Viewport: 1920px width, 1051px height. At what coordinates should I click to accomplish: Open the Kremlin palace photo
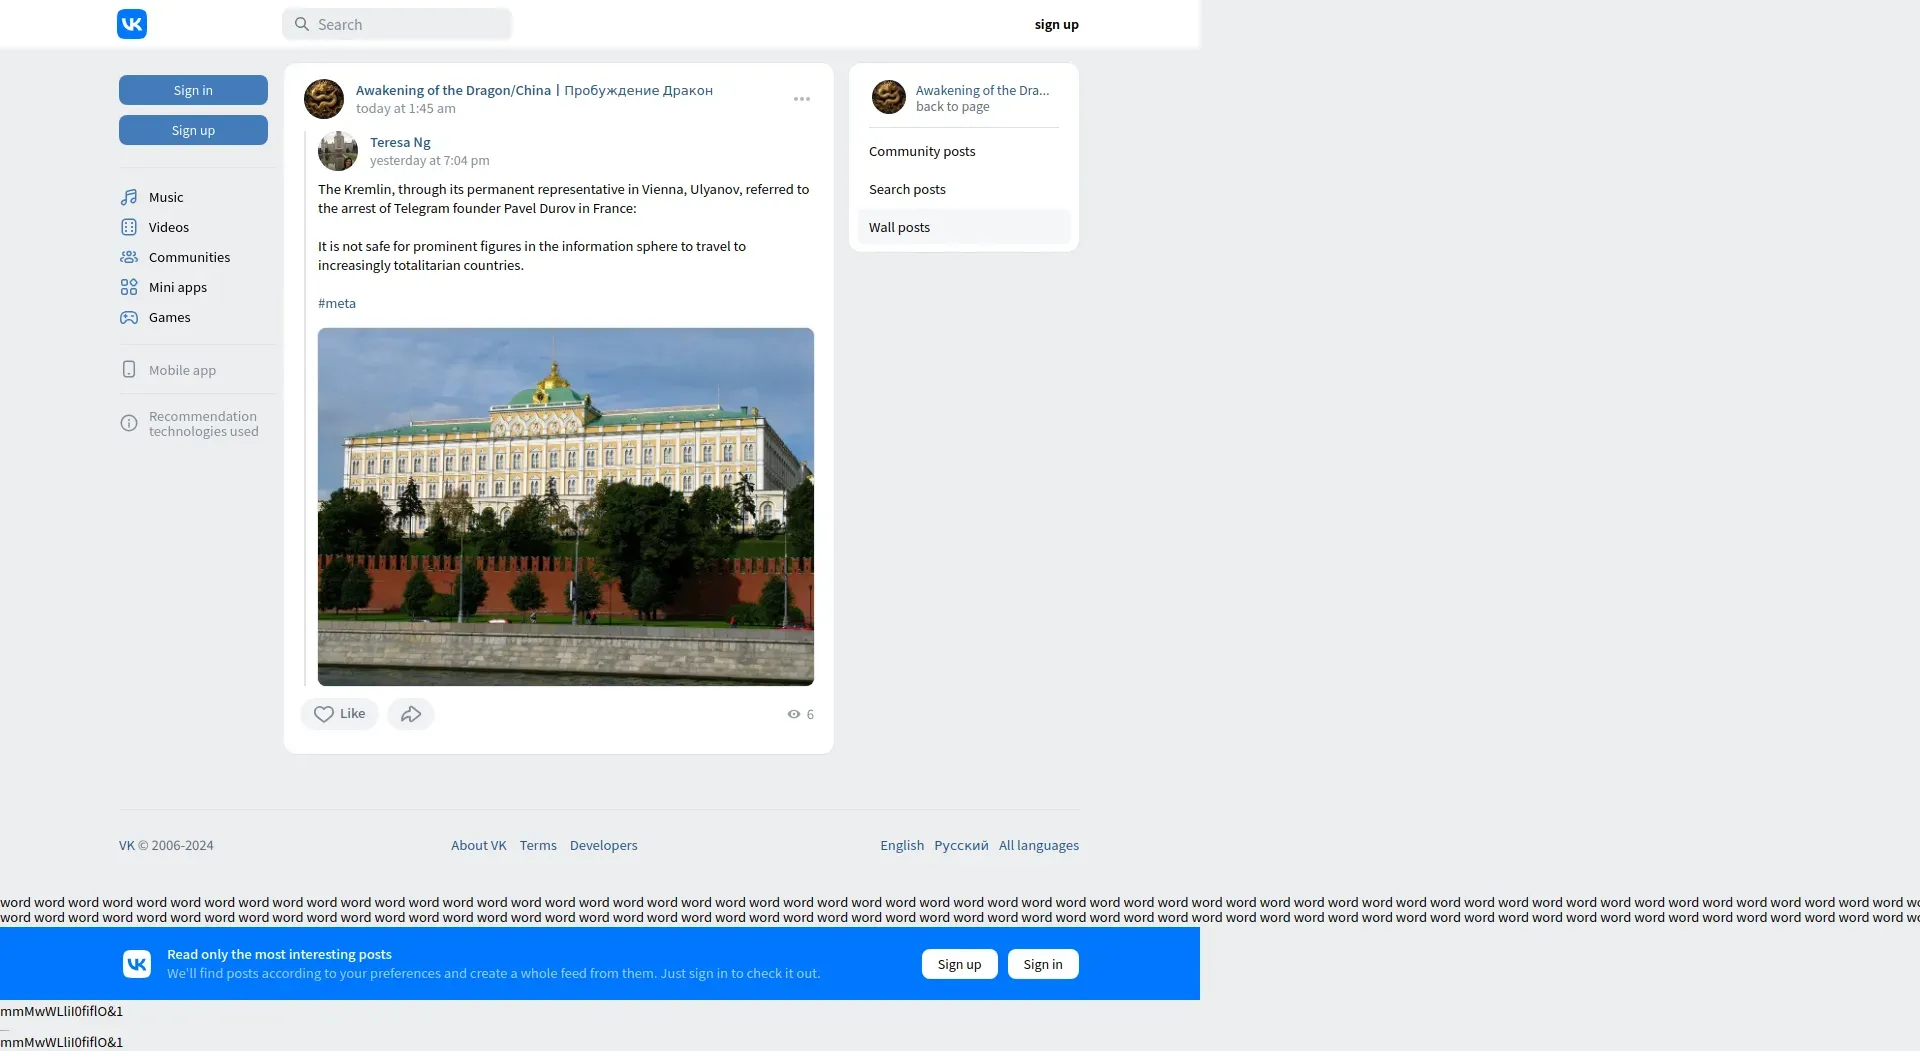(x=566, y=507)
